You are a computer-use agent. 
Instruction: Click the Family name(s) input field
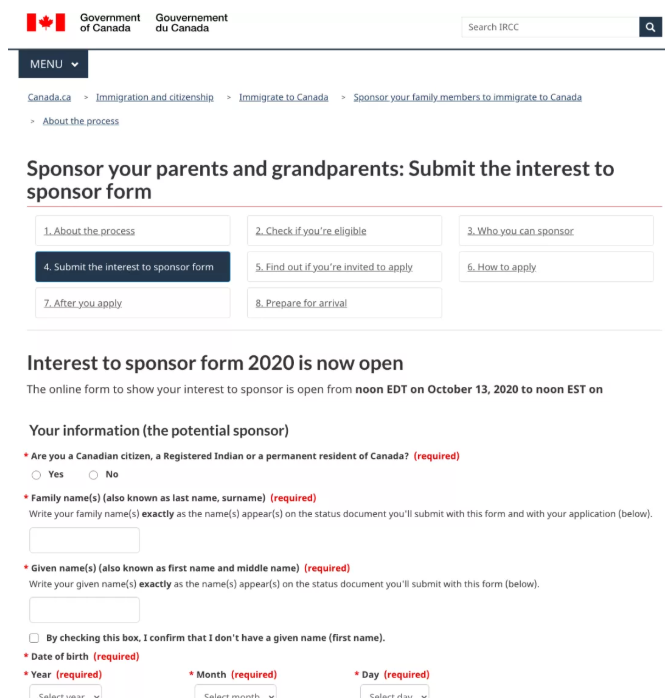pos(85,540)
